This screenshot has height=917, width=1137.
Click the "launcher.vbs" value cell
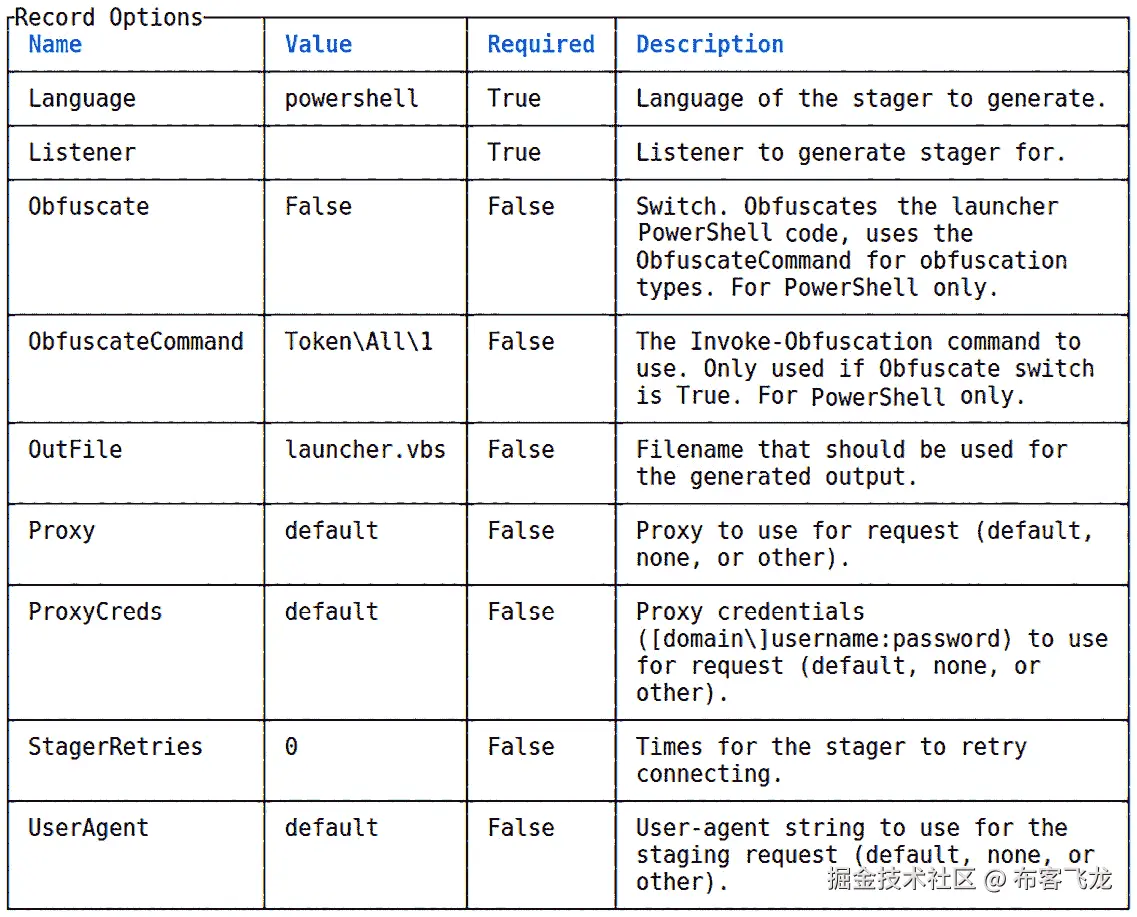click(x=365, y=450)
